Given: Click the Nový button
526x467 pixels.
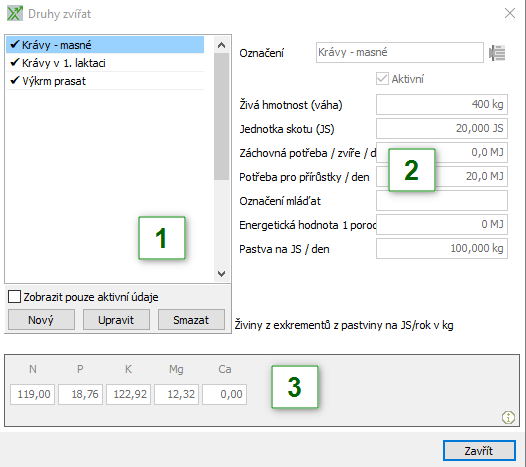Looking at the screenshot, I should pyautogui.click(x=41, y=320).
